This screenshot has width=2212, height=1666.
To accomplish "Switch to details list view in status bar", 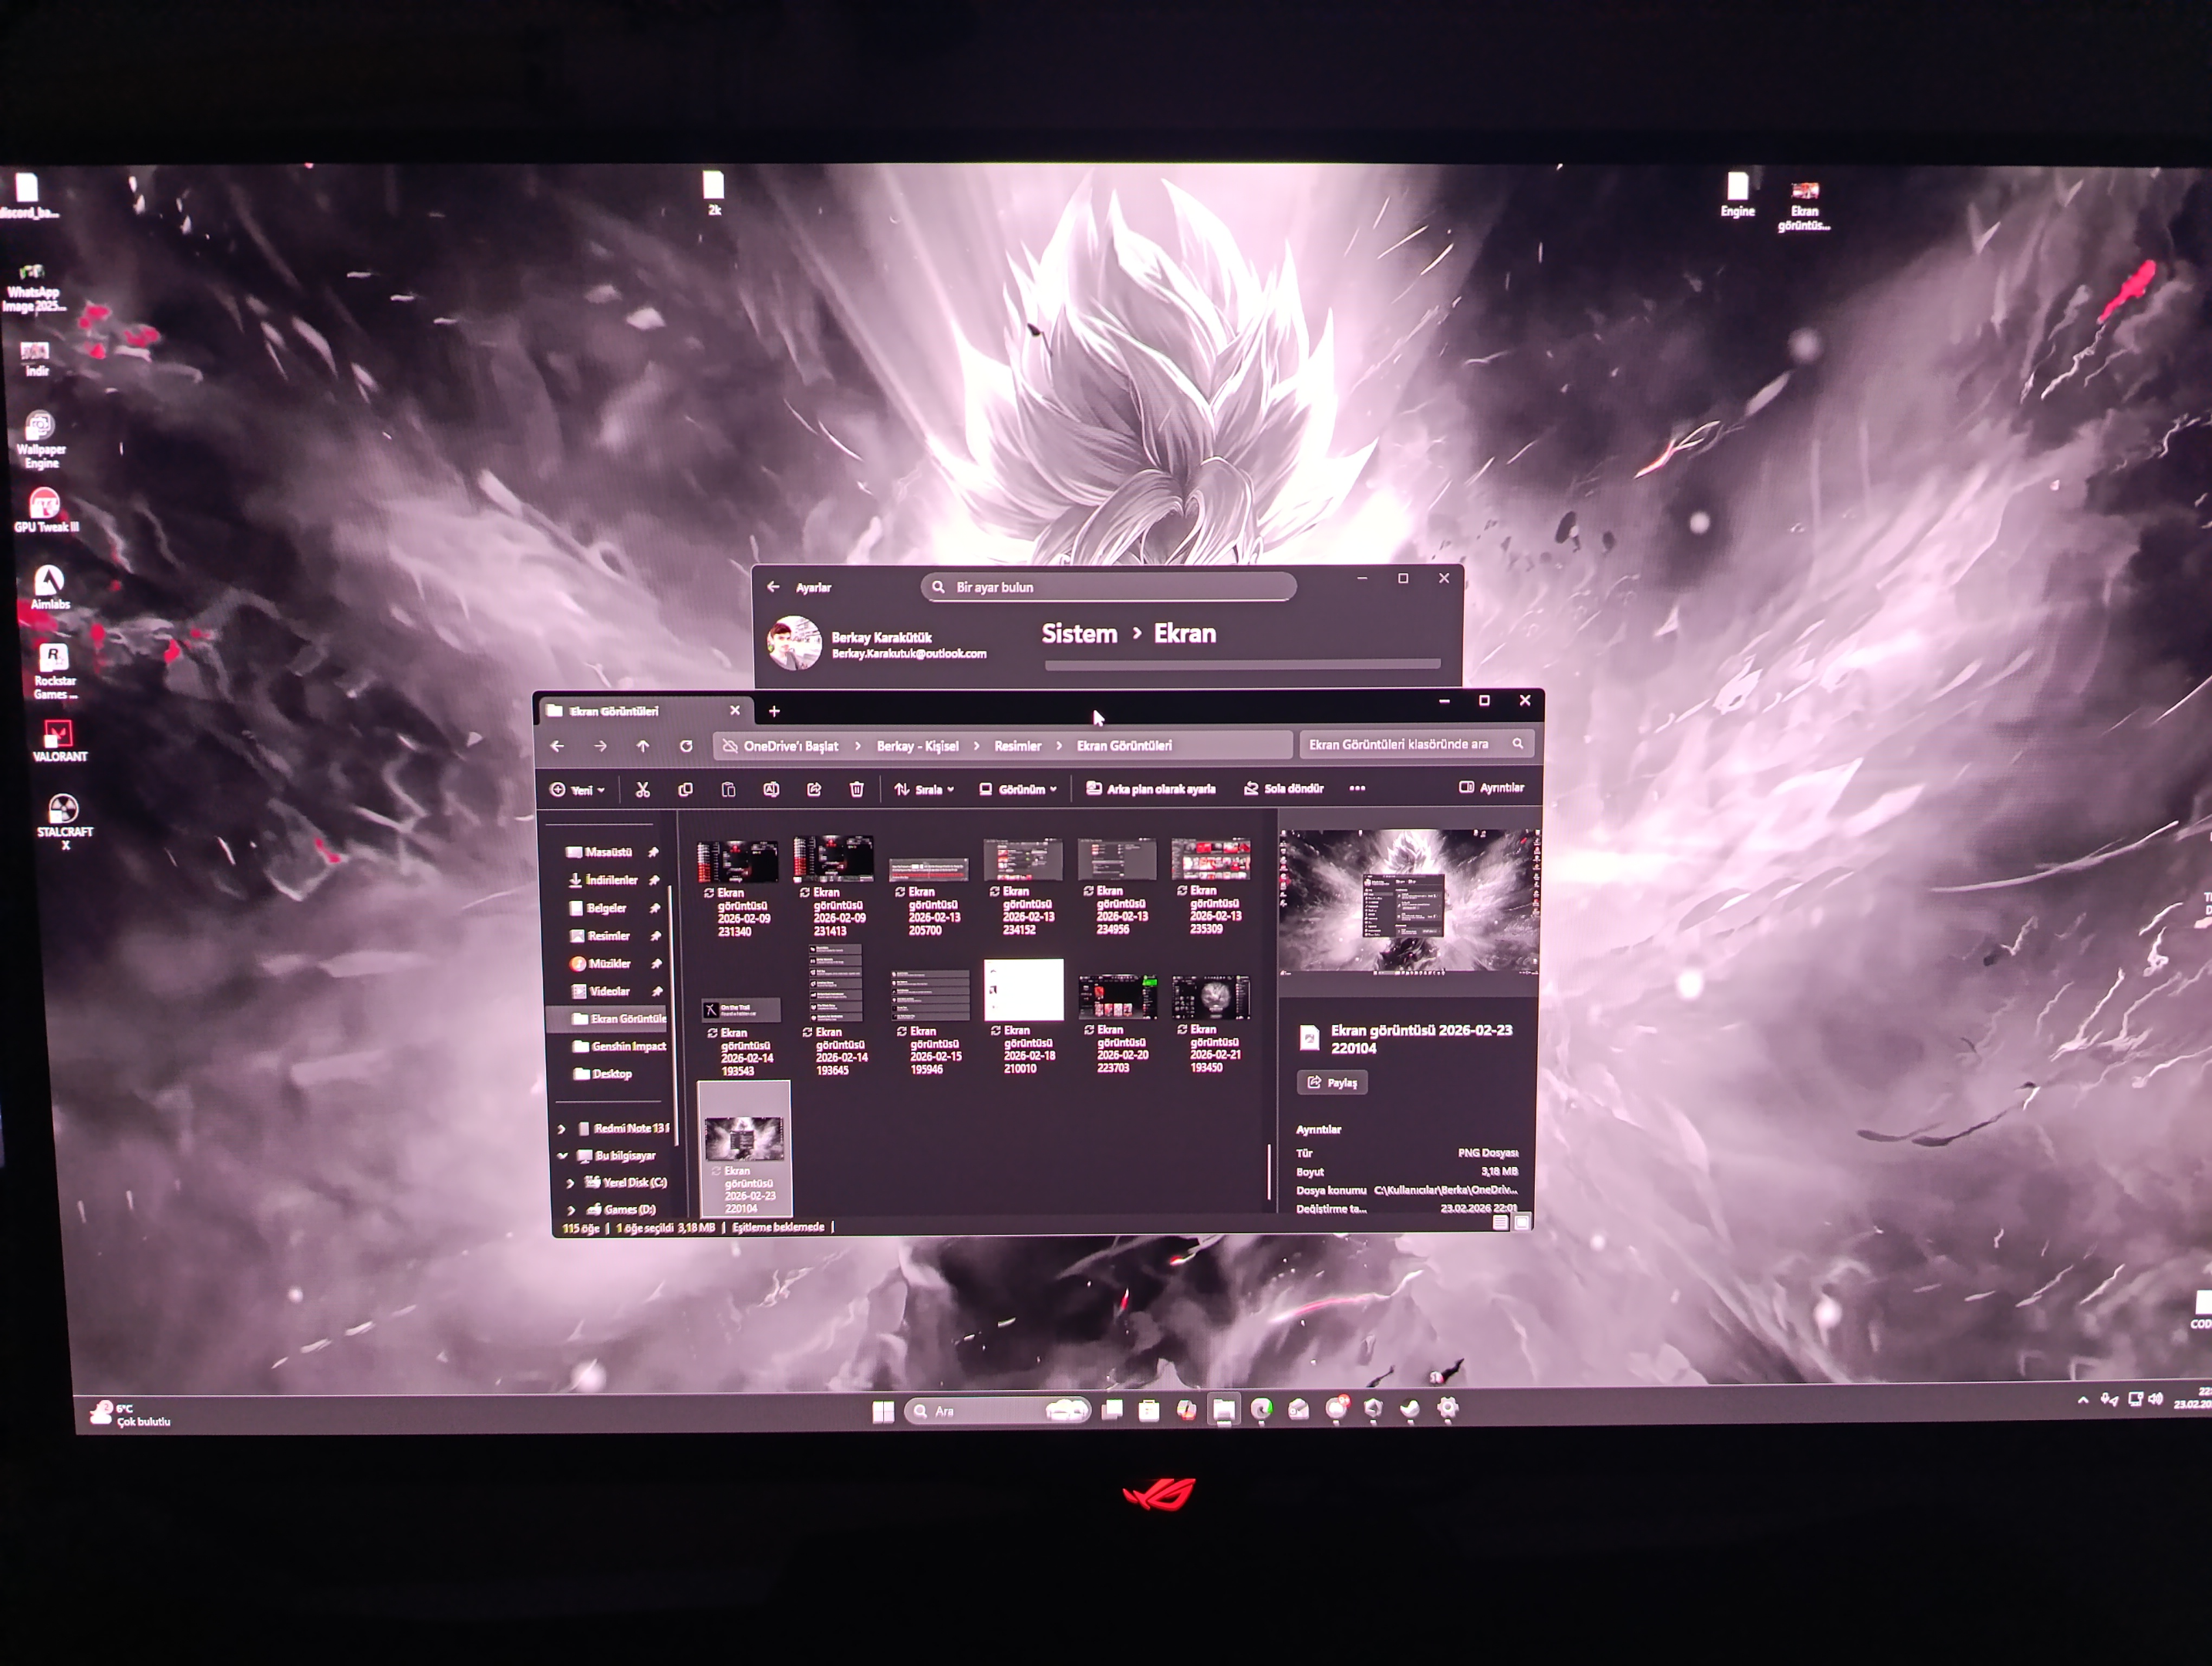I will (1501, 1222).
